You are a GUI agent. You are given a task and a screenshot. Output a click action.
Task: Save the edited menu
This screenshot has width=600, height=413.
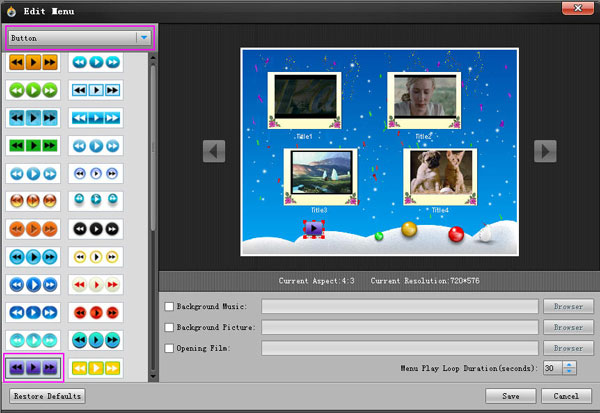pyautogui.click(x=510, y=395)
